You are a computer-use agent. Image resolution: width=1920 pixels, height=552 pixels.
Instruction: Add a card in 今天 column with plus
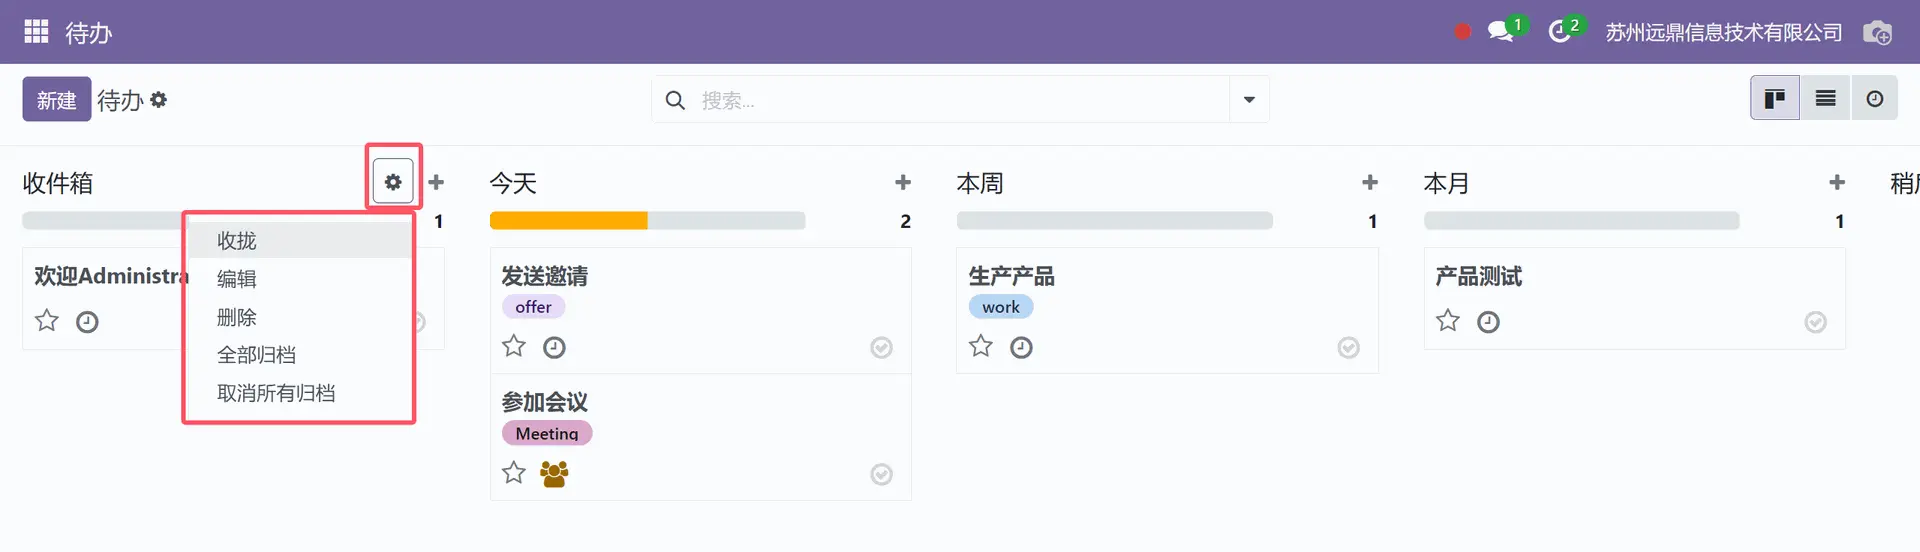click(903, 182)
